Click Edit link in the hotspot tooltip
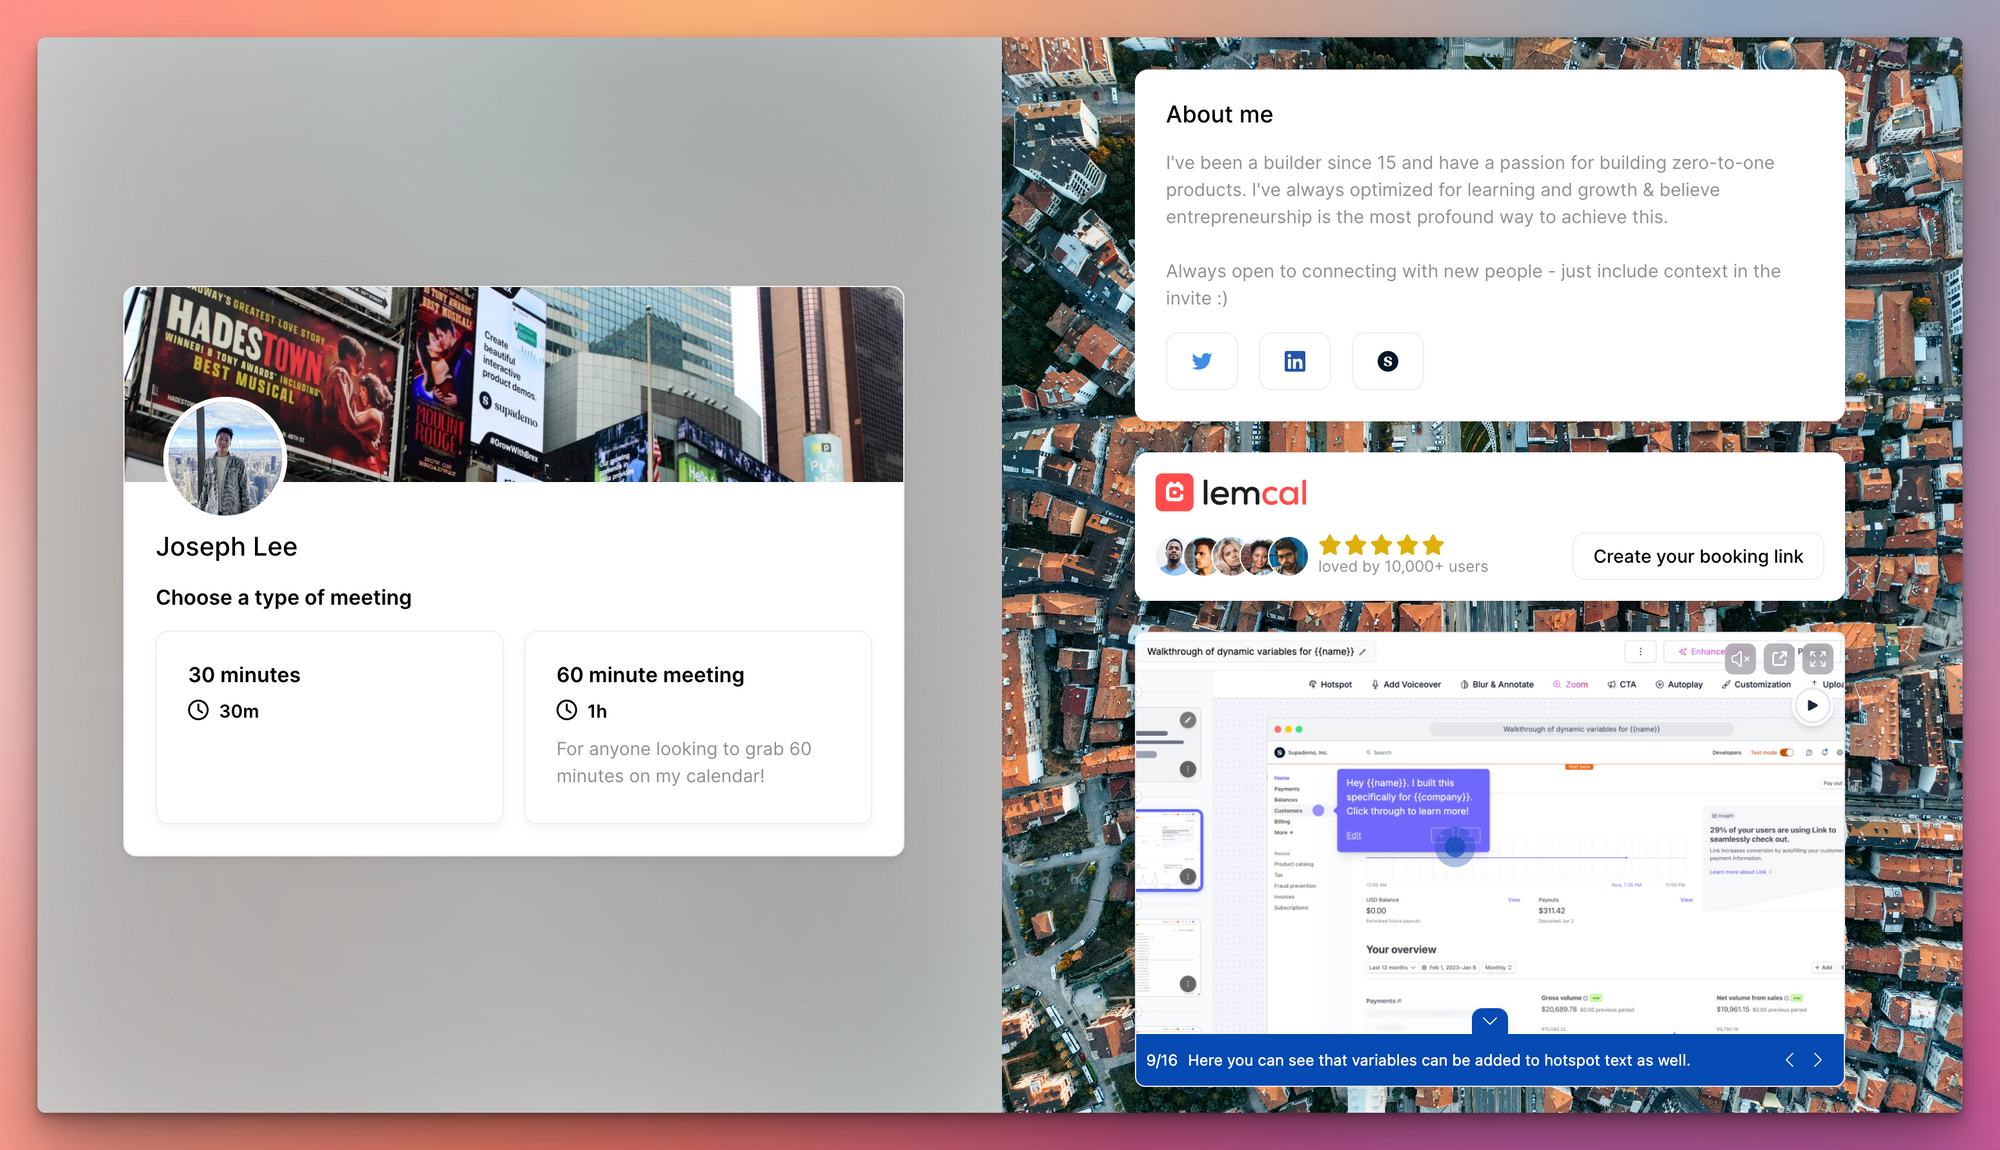The image size is (2000, 1150). (x=1353, y=836)
